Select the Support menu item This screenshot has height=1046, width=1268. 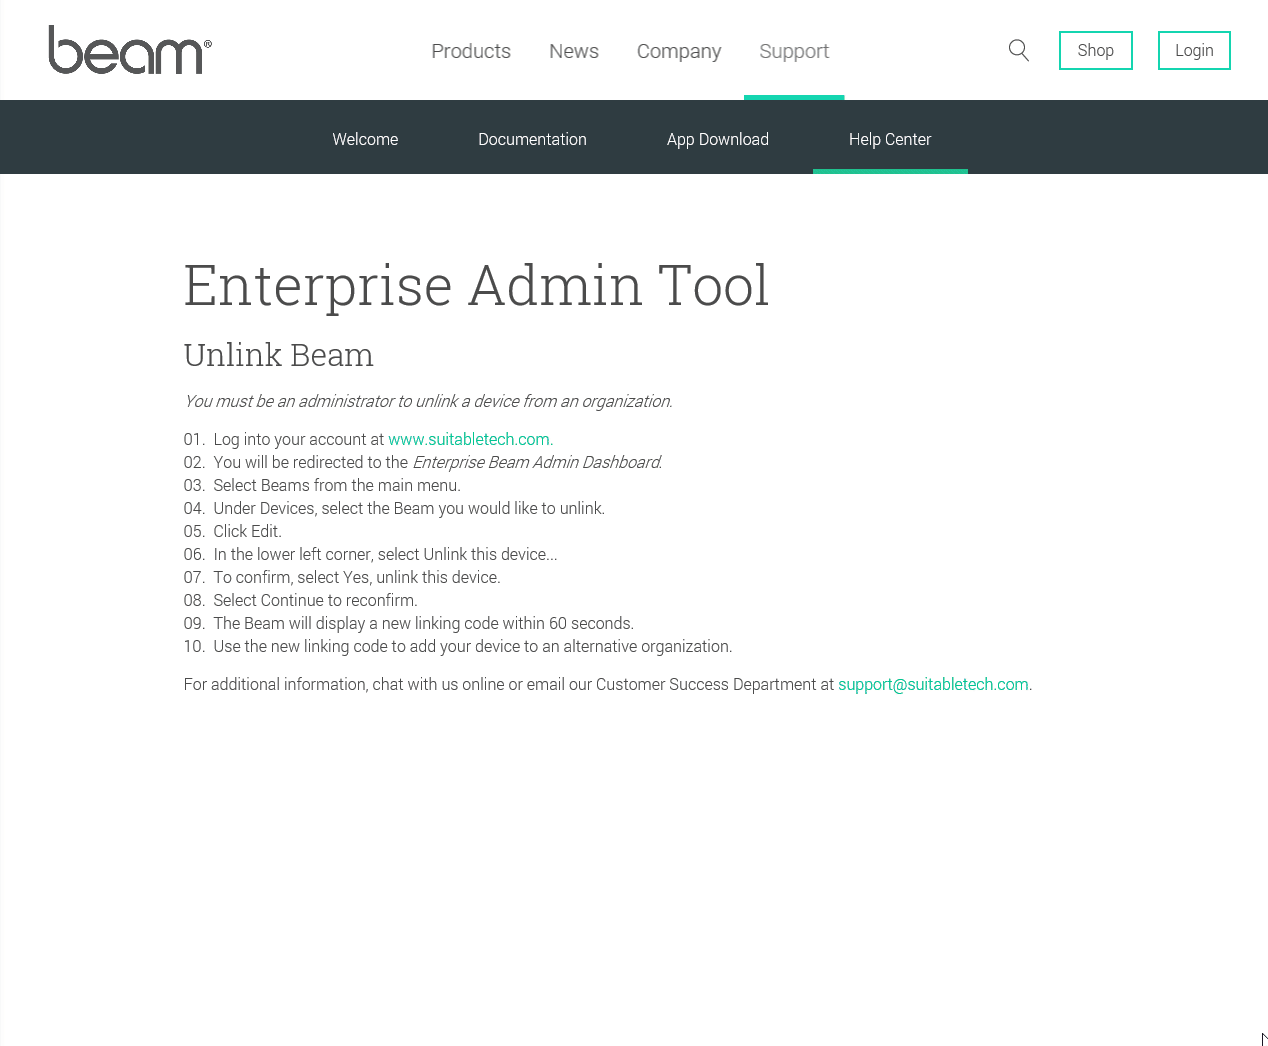tap(794, 51)
